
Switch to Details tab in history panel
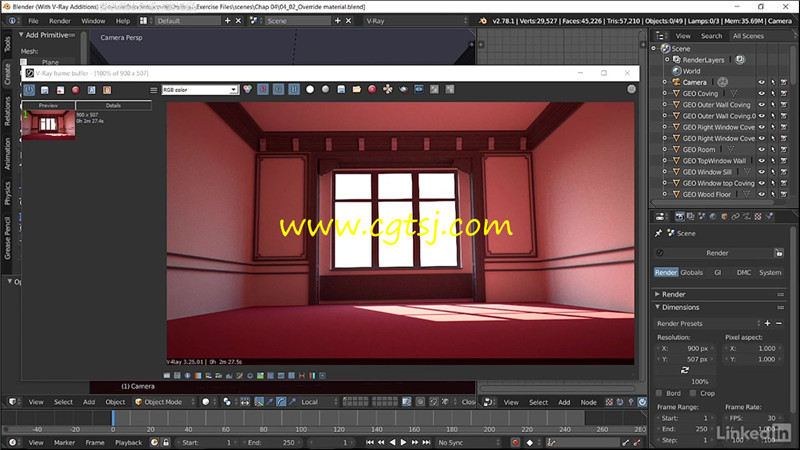coord(113,106)
